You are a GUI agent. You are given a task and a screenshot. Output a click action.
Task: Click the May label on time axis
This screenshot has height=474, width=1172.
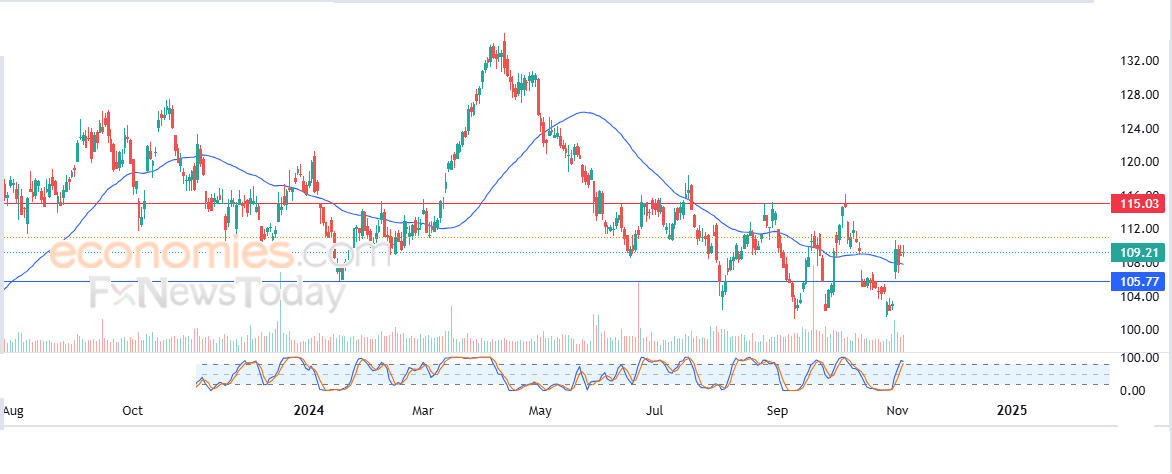point(541,410)
